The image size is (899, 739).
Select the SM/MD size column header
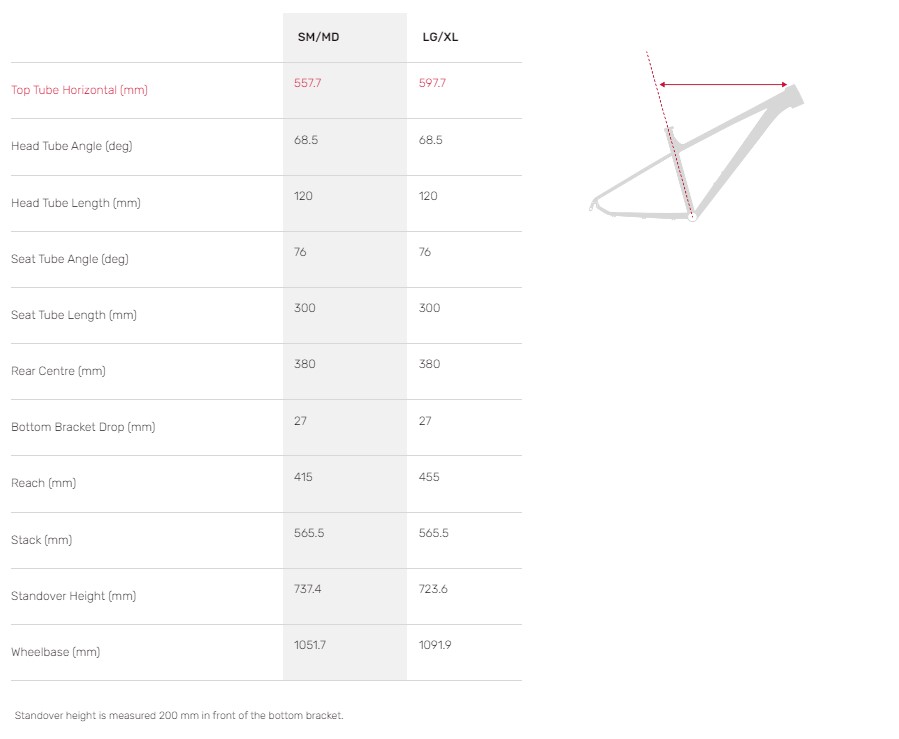point(316,37)
